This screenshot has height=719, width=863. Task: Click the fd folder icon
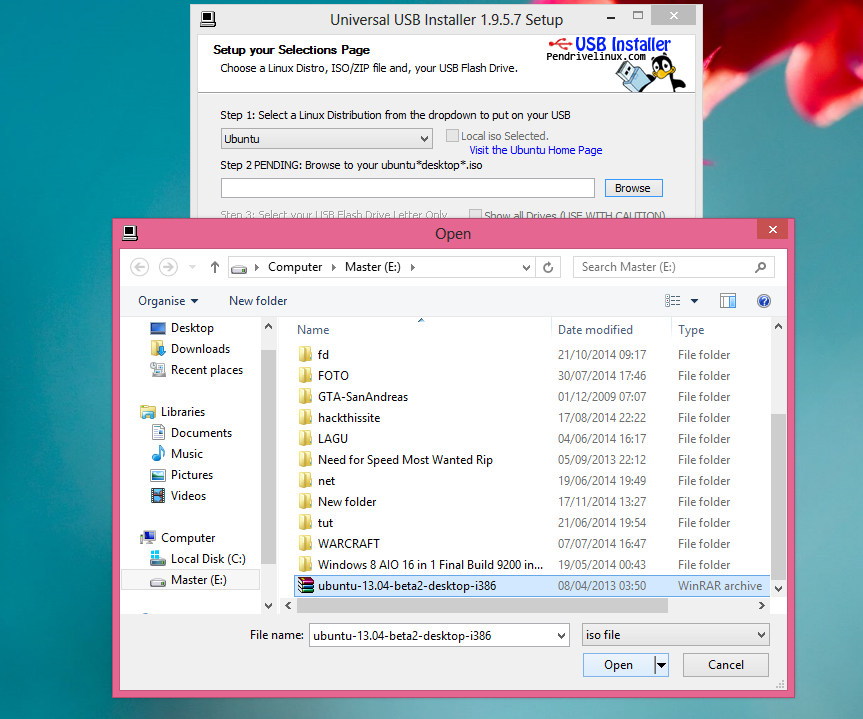tap(305, 354)
